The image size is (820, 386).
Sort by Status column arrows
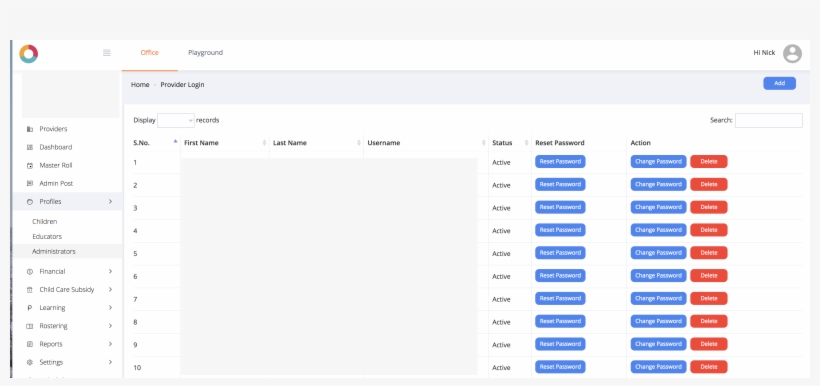point(526,143)
